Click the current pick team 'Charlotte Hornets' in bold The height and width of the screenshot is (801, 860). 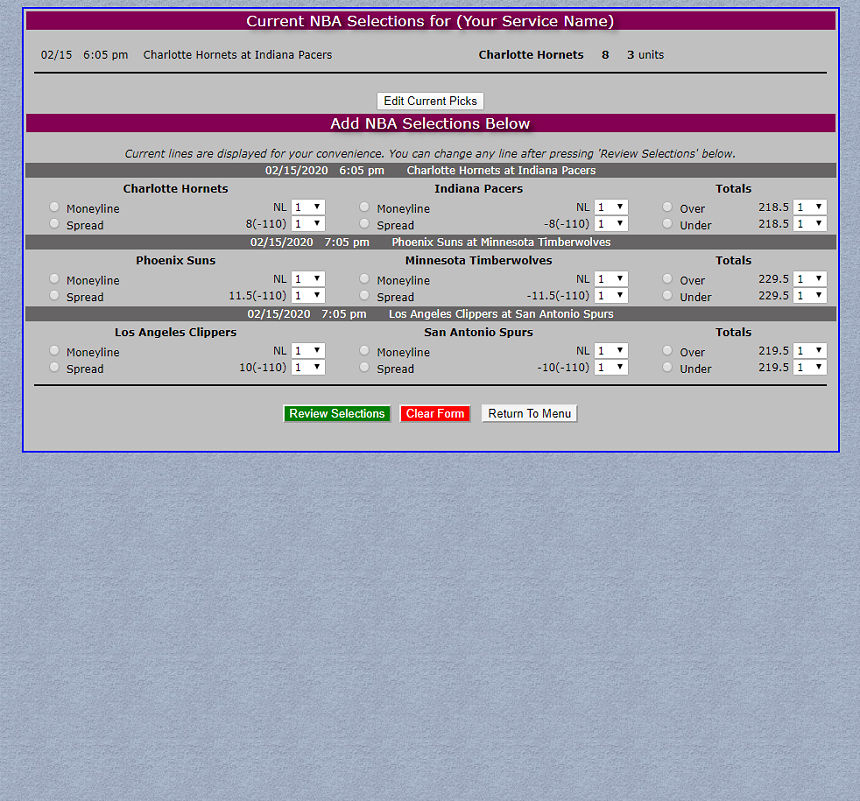tap(531, 55)
